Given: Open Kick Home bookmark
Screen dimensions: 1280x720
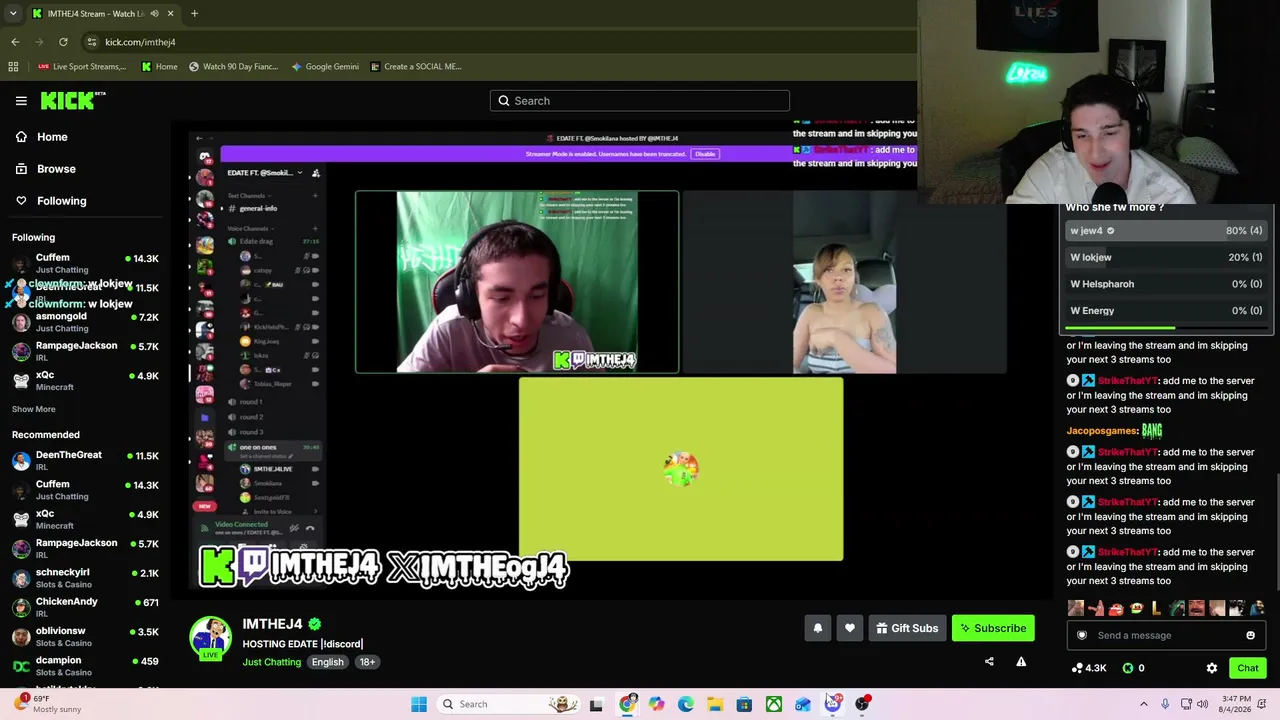Looking at the screenshot, I should coord(159,67).
